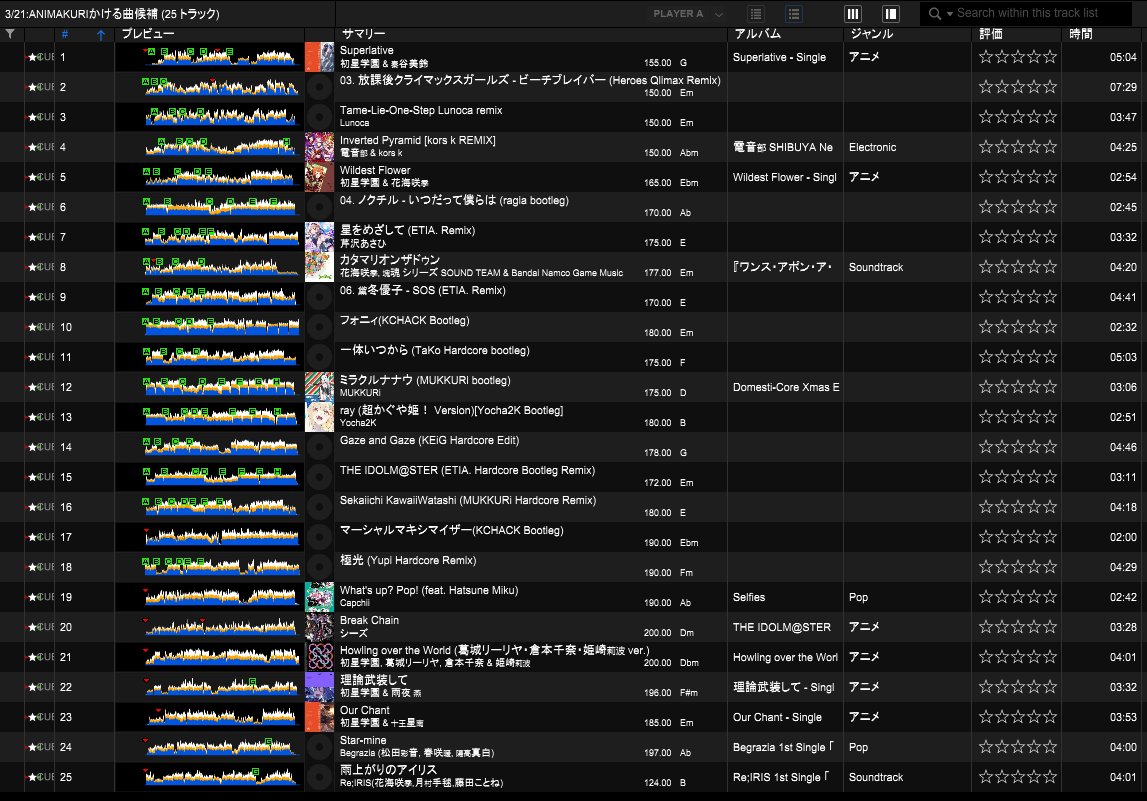Click album "Selfies"

tap(749, 597)
